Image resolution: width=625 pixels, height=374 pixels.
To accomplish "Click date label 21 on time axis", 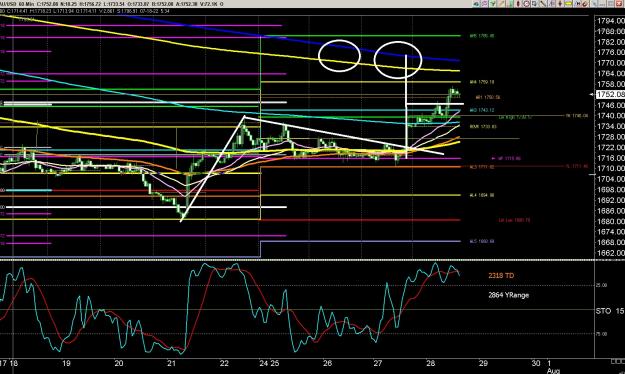I will coord(171,363).
